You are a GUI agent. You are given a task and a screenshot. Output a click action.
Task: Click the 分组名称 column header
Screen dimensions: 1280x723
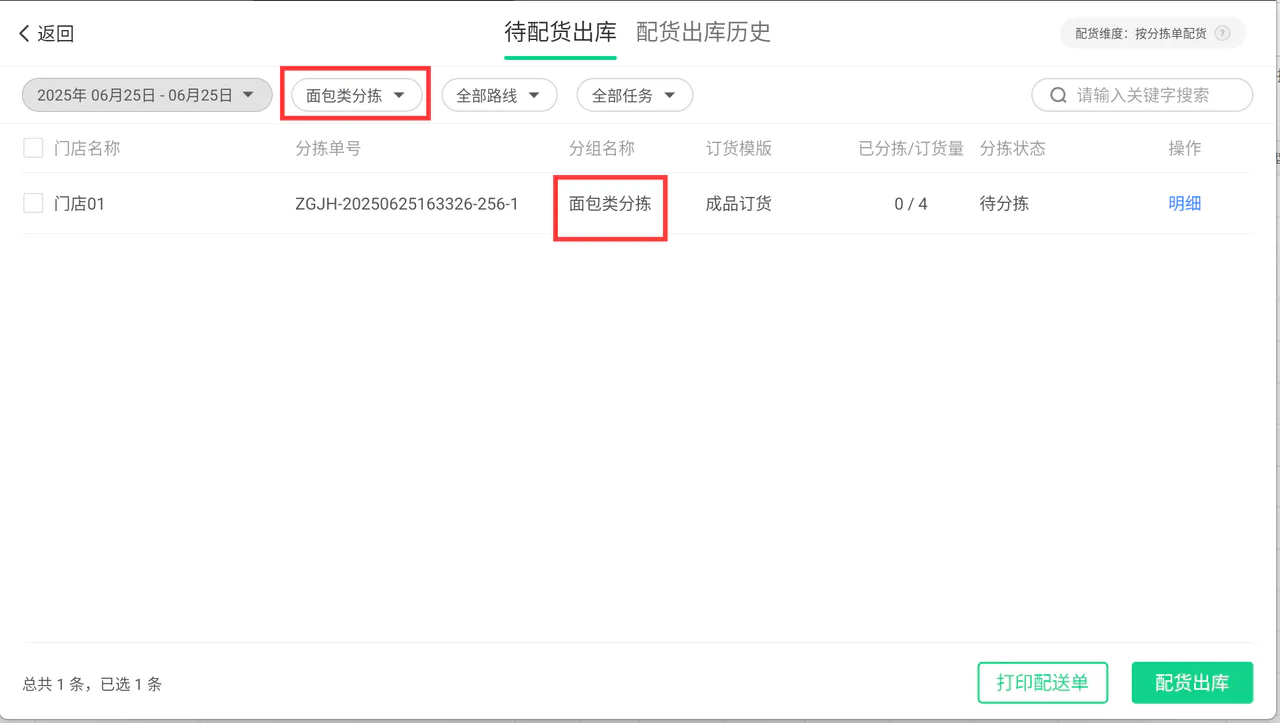(x=602, y=148)
